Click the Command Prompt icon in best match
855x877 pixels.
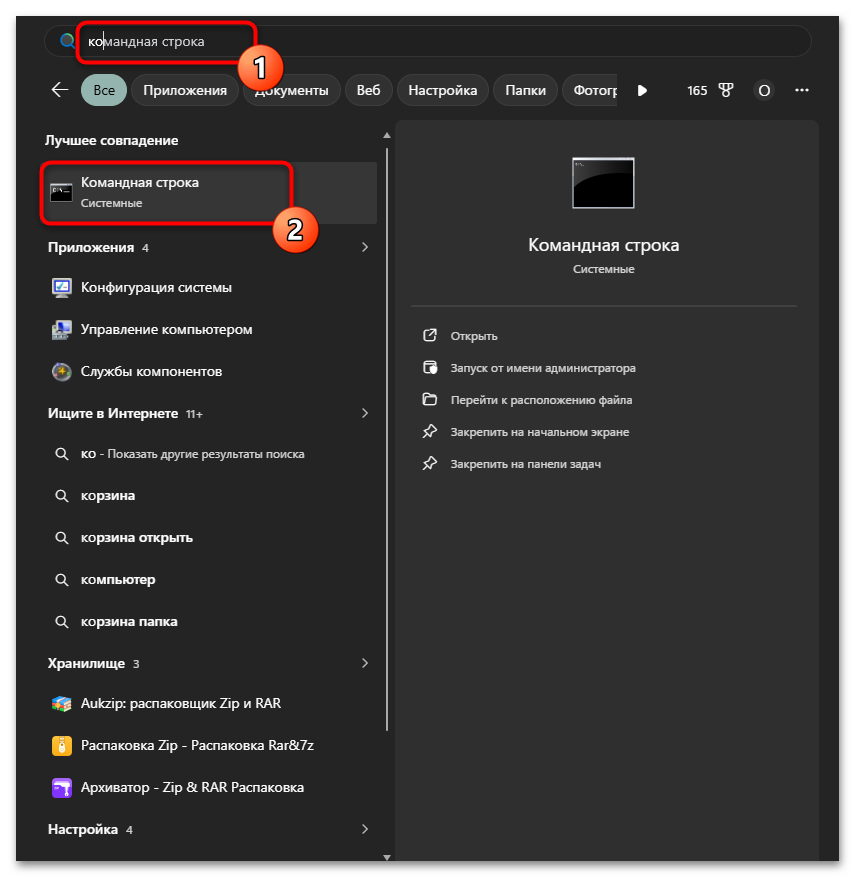click(x=62, y=192)
